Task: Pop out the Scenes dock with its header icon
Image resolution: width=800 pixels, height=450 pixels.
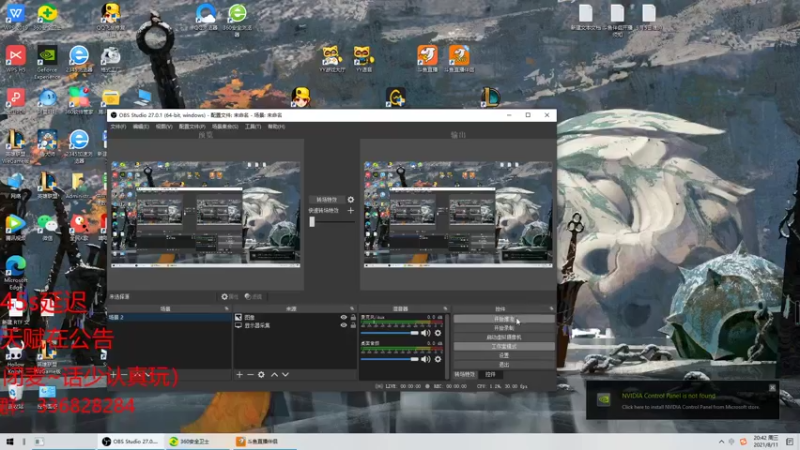Action: click(227, 309)
